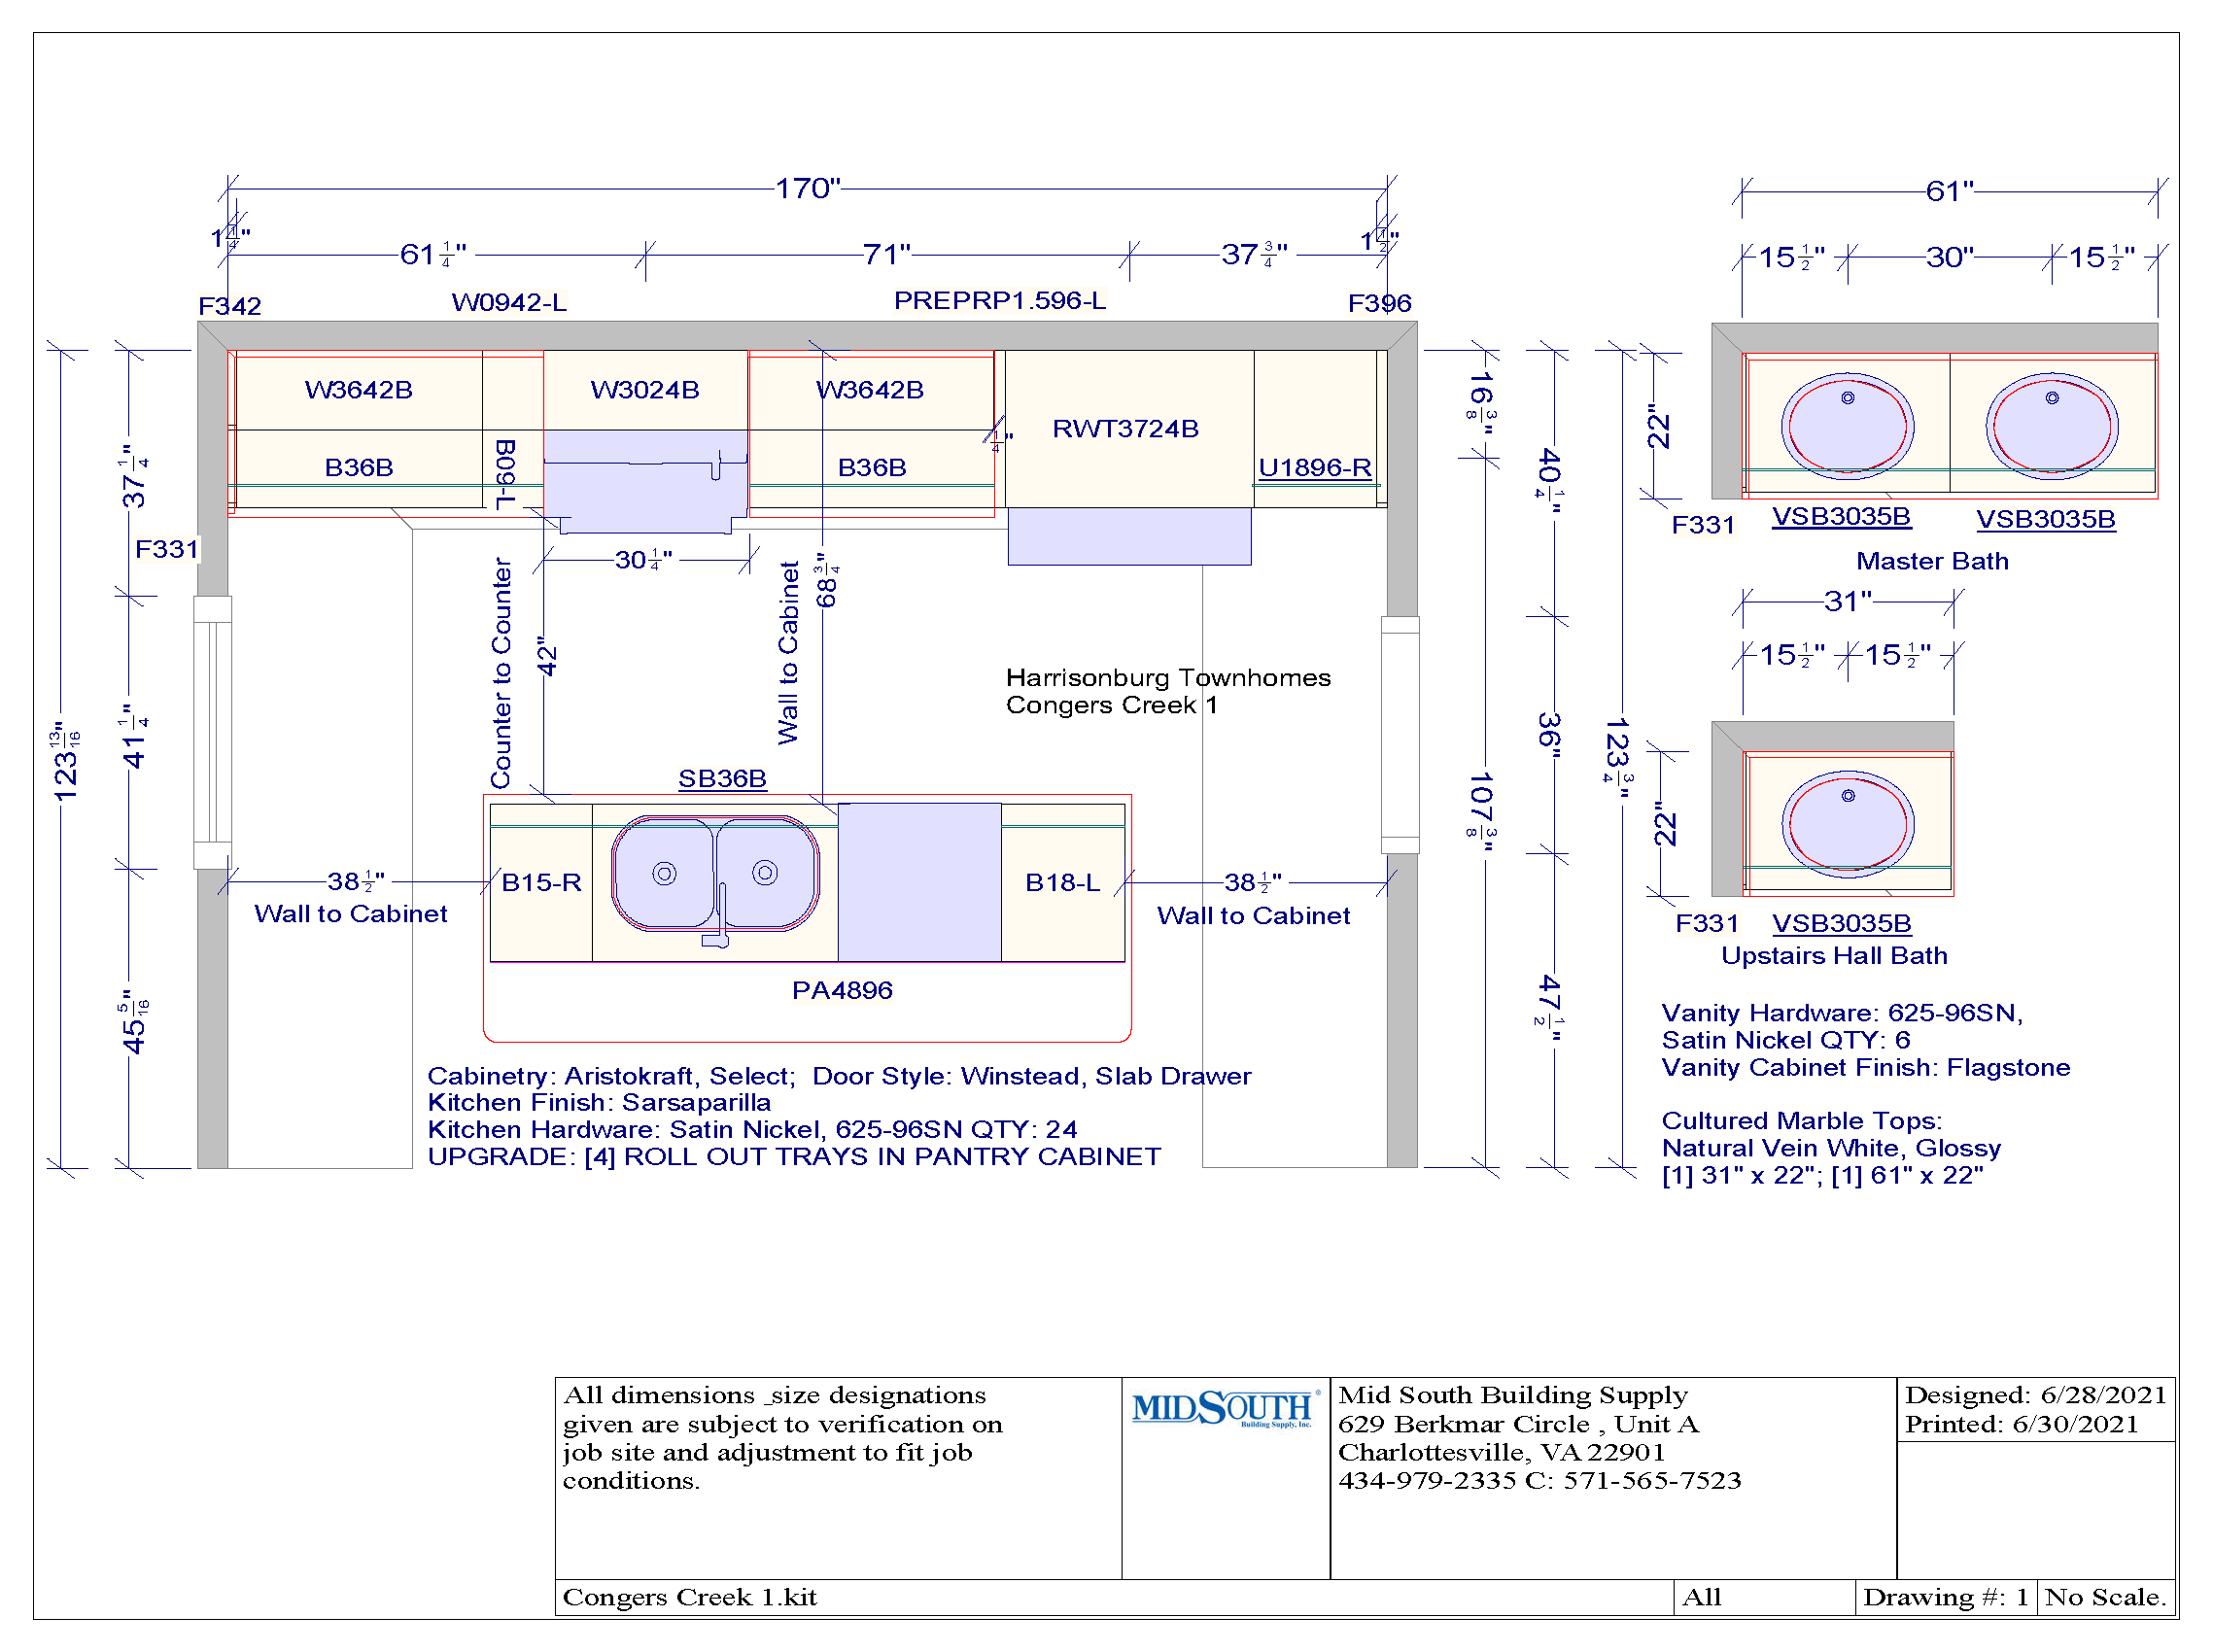2213x1652 pixels.
Task: Click the SB36B underlined cabinet label
Action: tap(722, 778)
